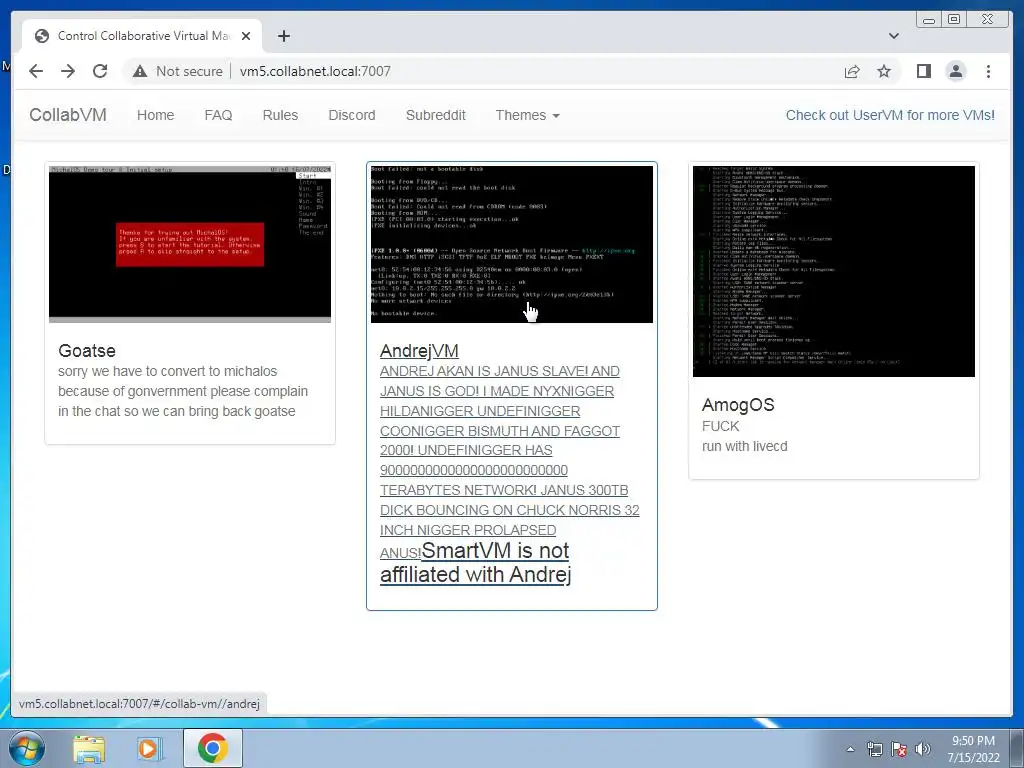1024x768 pixels.
Task: Open the FAQ nav item
Action: tap(218, 115)
